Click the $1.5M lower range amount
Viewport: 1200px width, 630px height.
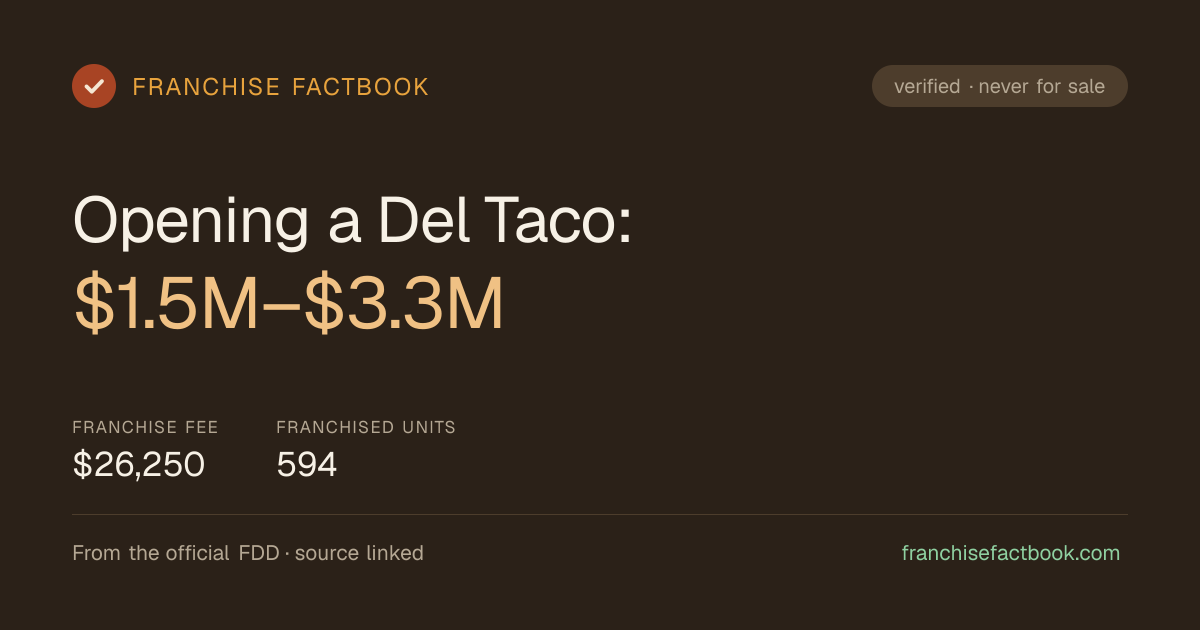pyautogui.click(x=166, y=304)
